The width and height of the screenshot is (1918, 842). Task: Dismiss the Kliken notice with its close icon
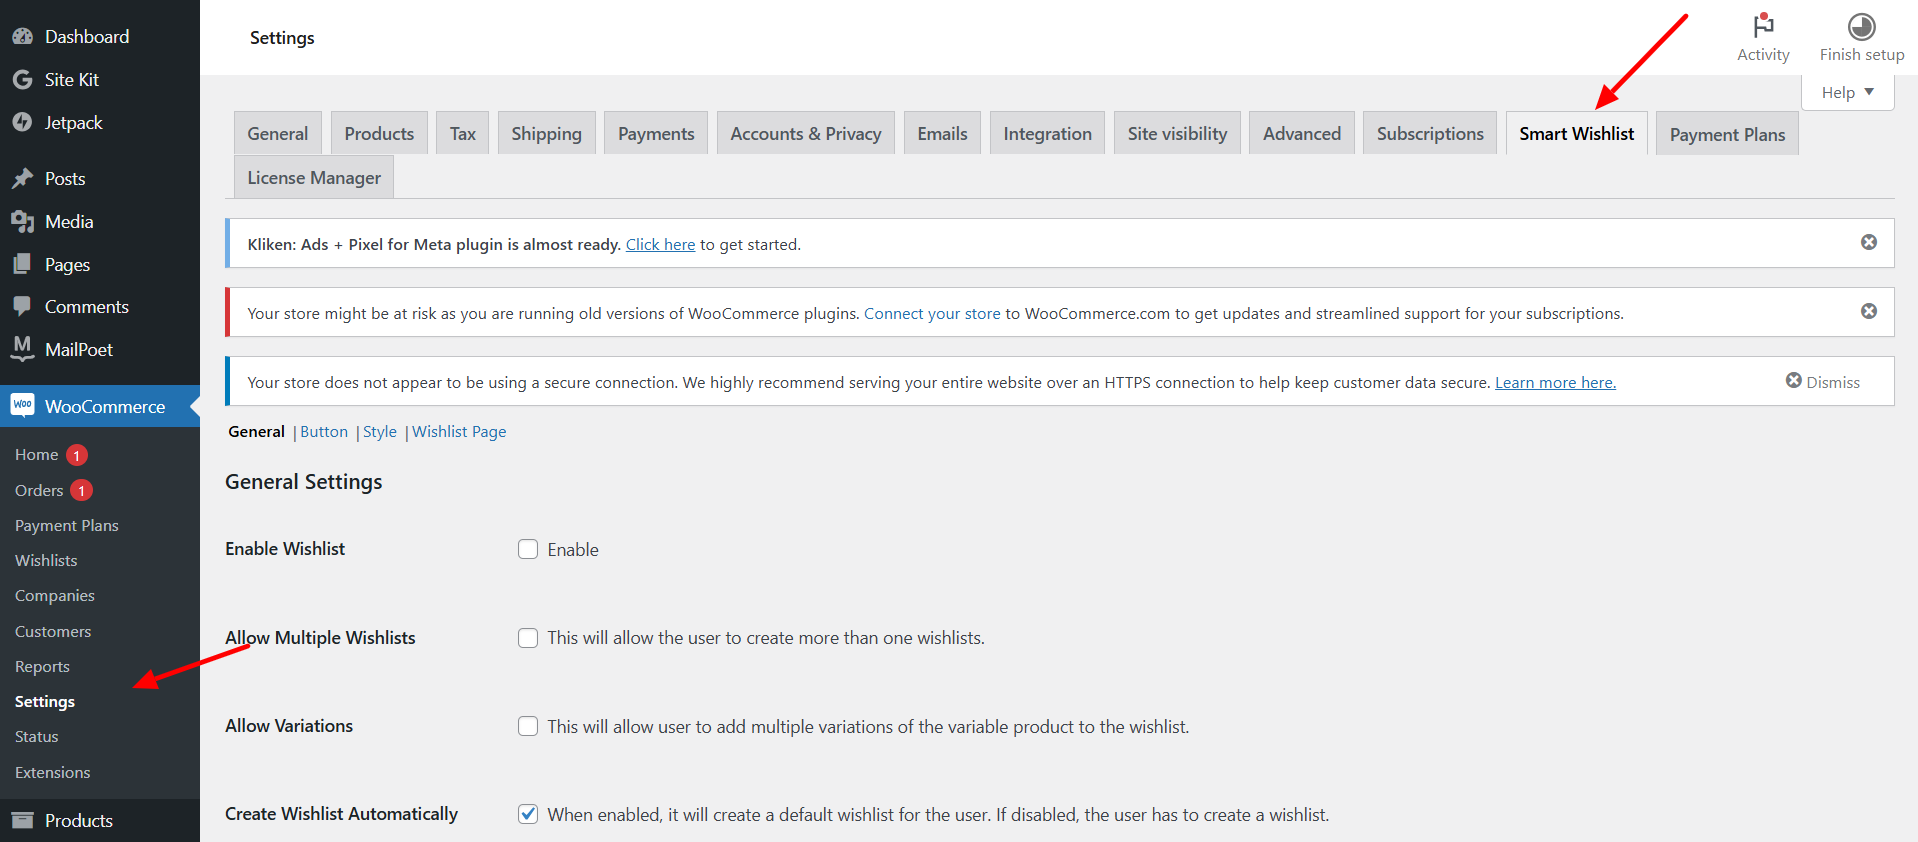point(1868,242)
